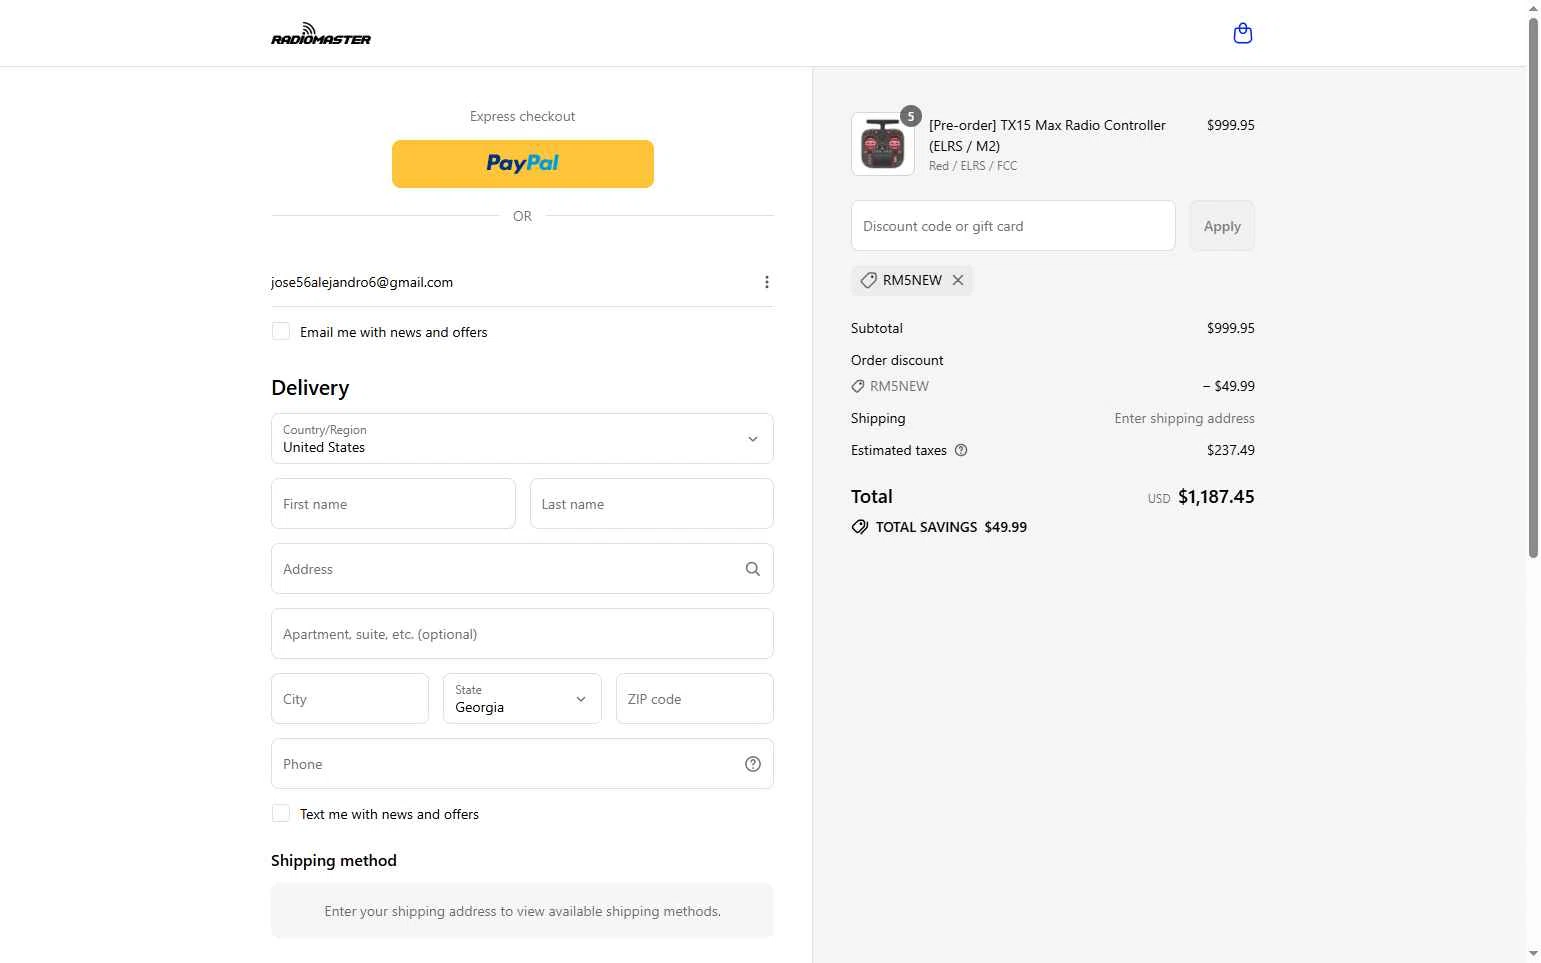1541x963 pixels.
Task: Click the RadioMaster logo
Action: (x=321, y=34)
